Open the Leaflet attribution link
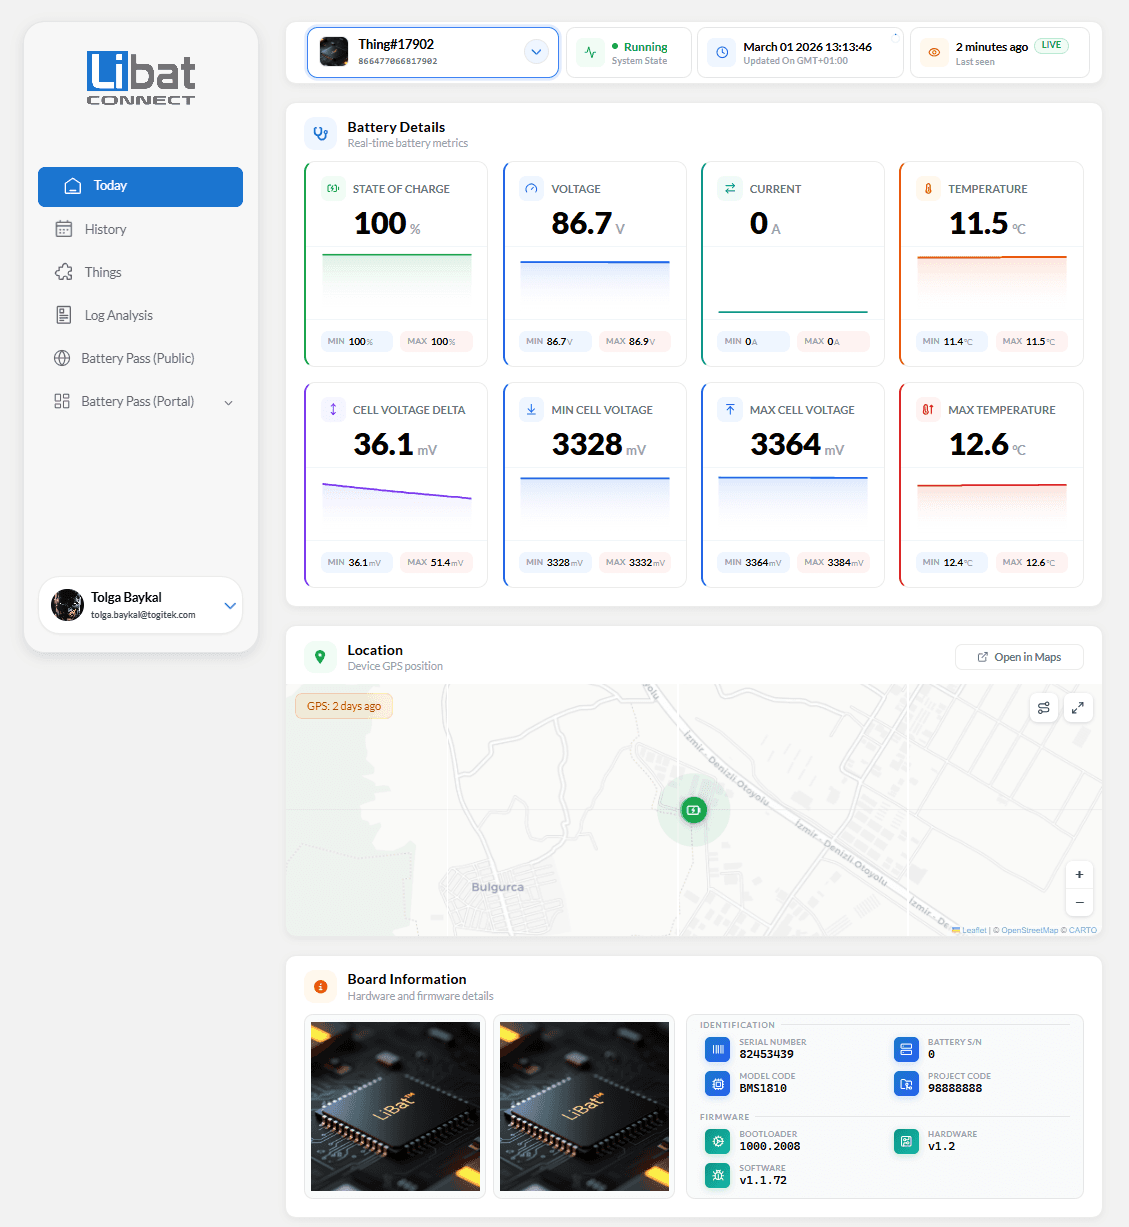This screenshot has width=1129, height=1227. coord(969,930)
